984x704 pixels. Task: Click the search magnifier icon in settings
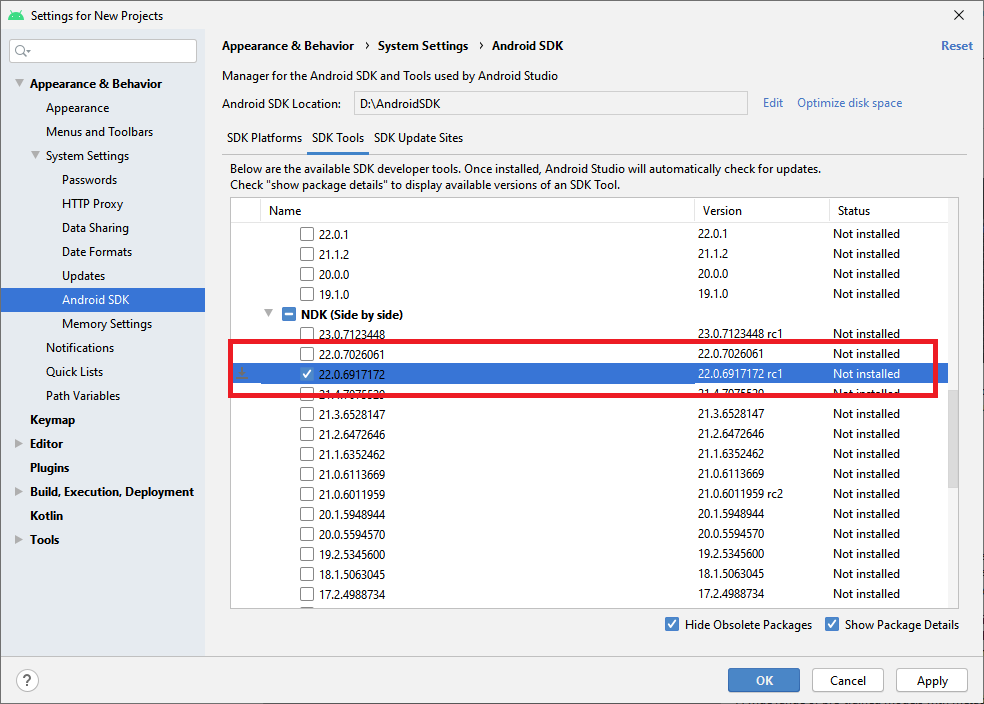point(22,51)
